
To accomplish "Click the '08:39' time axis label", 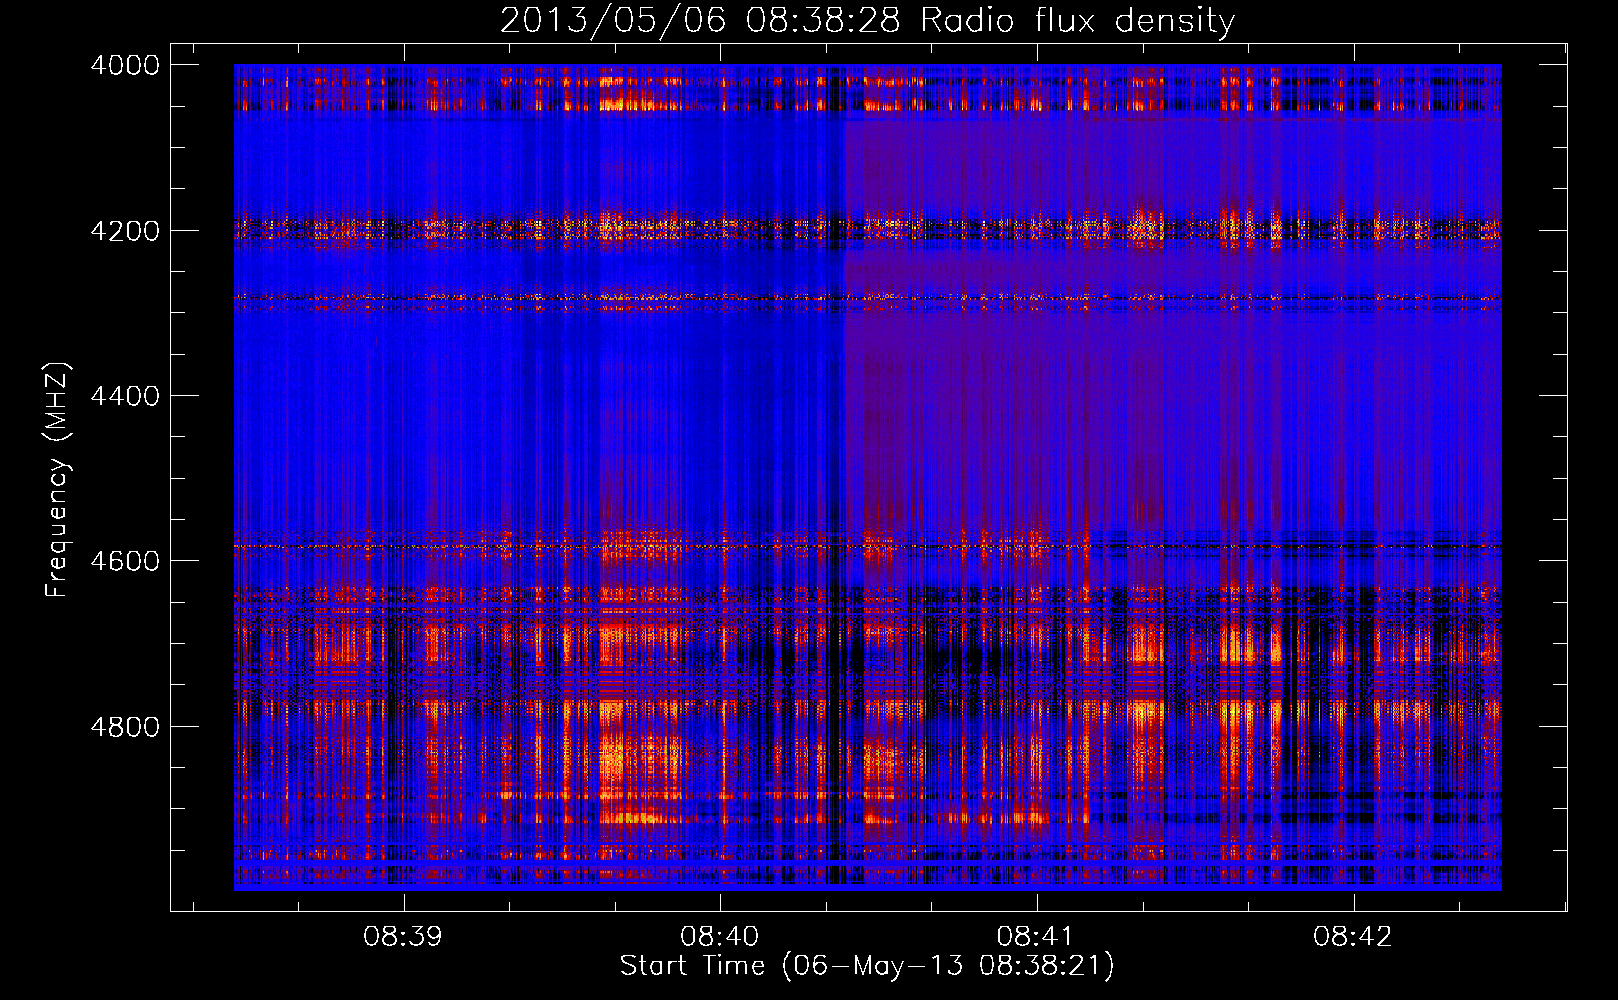I will tap(403, 937).
